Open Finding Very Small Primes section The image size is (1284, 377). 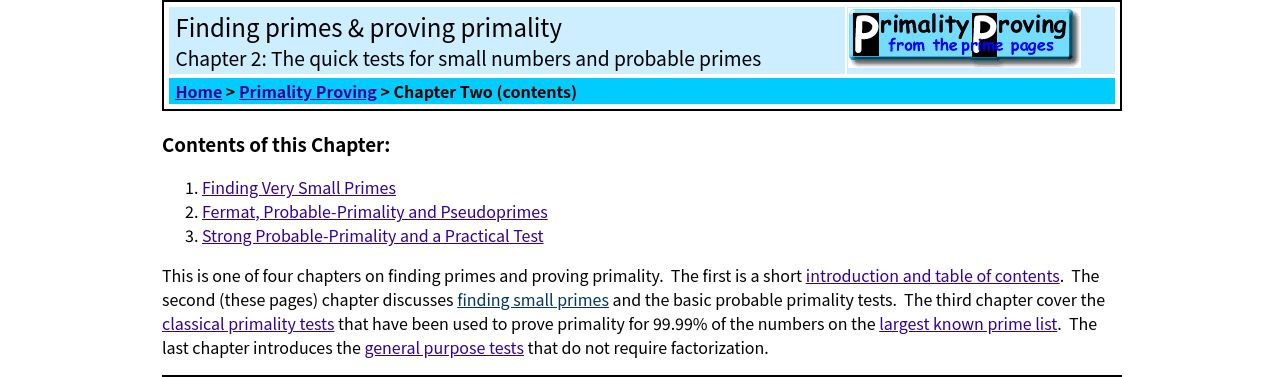[x=299, y=188]
